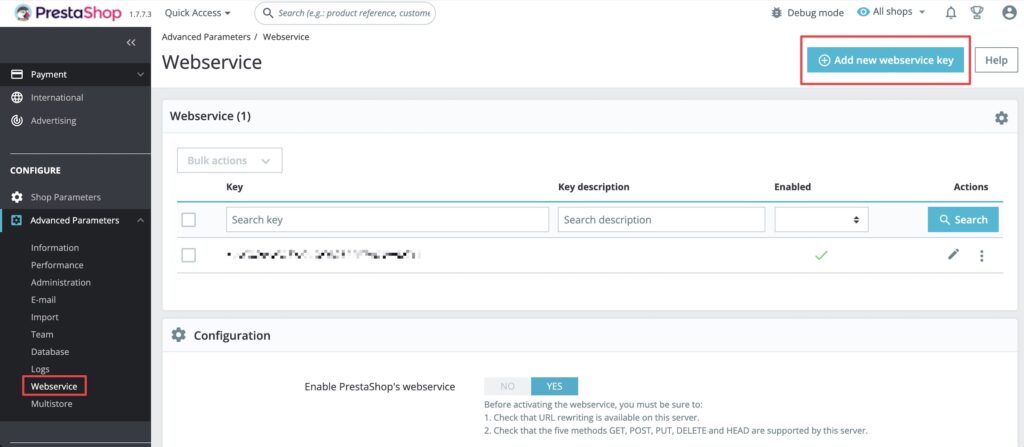The width and height of the screenshot is (1024, 447).
Task: Click the PrestaShop logo
Action: coord(68,12)
